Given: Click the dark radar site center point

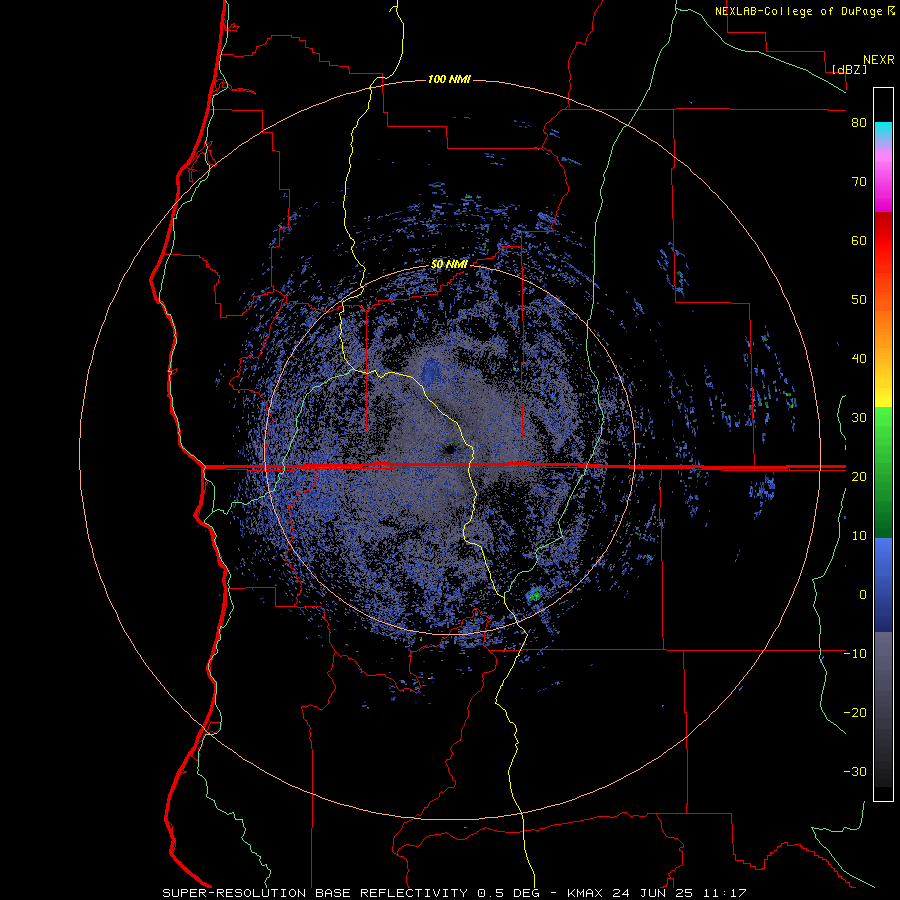Looking at the screenshot, I should (449, 449).
